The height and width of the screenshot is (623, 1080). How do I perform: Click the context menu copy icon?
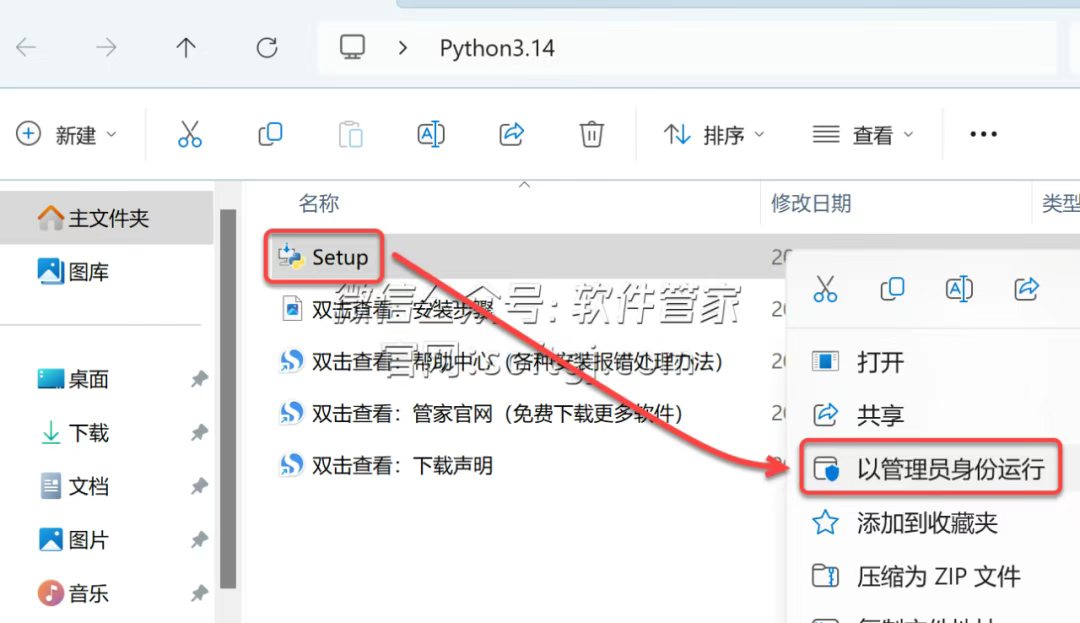pos(892,289)
